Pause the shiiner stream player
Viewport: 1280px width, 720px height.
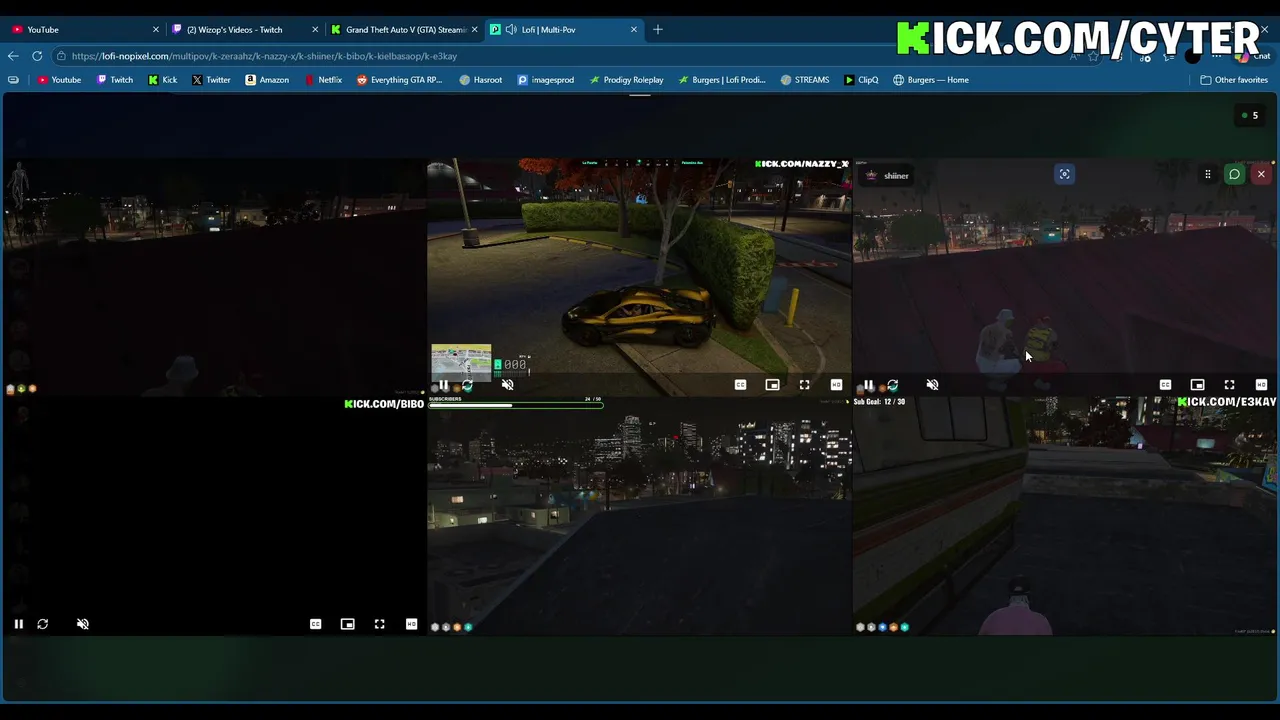coord(868,385)
